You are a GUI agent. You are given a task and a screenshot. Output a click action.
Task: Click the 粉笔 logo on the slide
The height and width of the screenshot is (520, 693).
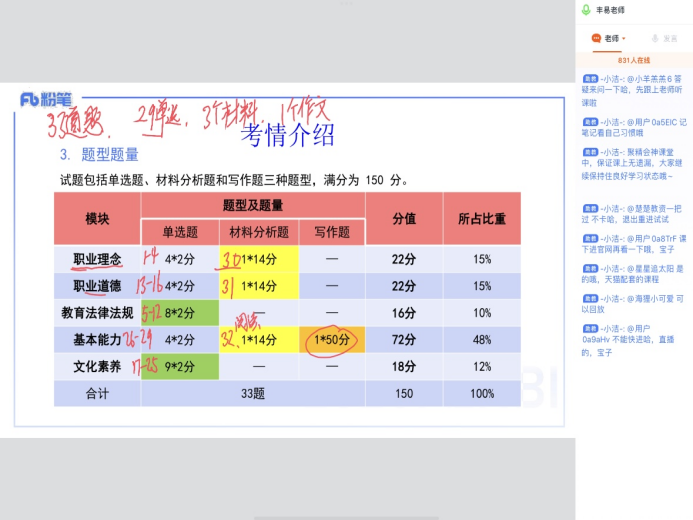46,99
